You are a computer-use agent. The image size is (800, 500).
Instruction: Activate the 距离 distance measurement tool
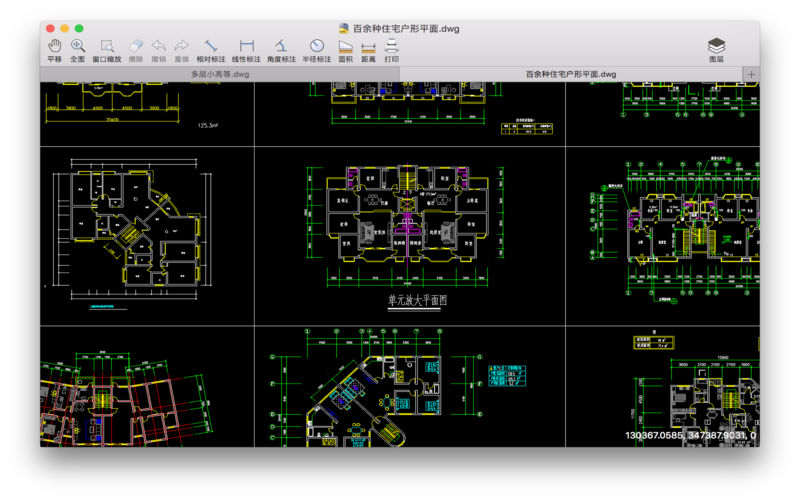point(368,51)
